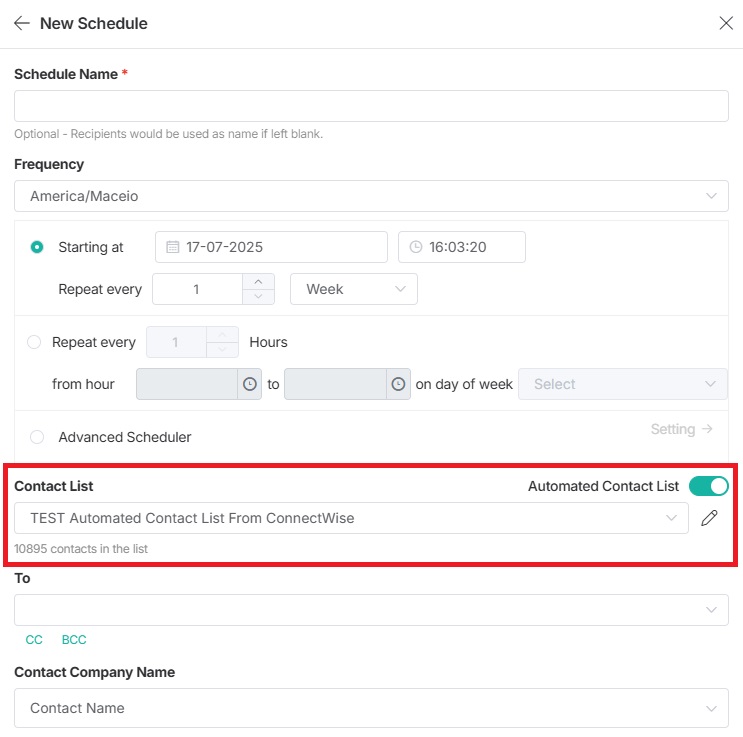Click the Schedule Name input field
The height and width of the screenshot is (737, 743).
point(371,106)
